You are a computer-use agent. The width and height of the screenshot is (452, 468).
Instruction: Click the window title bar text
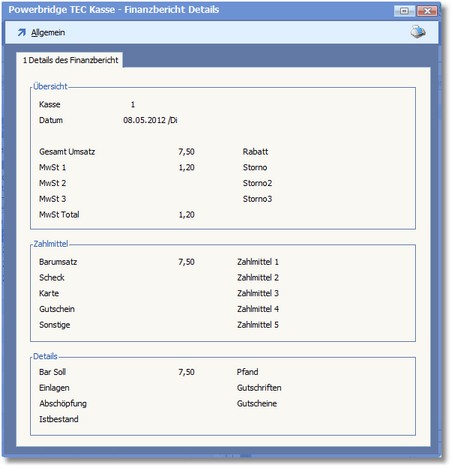pos(114,10)
